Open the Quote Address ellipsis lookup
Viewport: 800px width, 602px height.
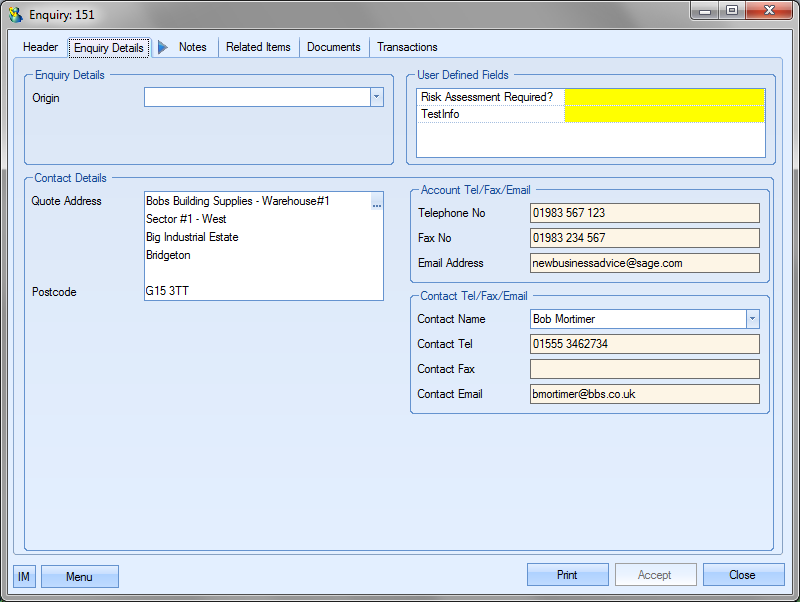377,203
